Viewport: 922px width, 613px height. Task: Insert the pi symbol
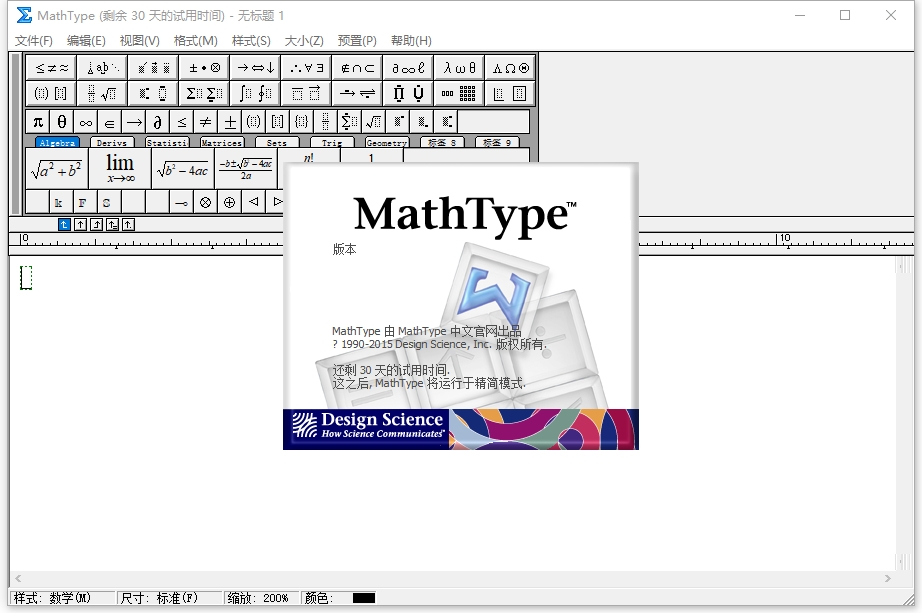(38, 122)
